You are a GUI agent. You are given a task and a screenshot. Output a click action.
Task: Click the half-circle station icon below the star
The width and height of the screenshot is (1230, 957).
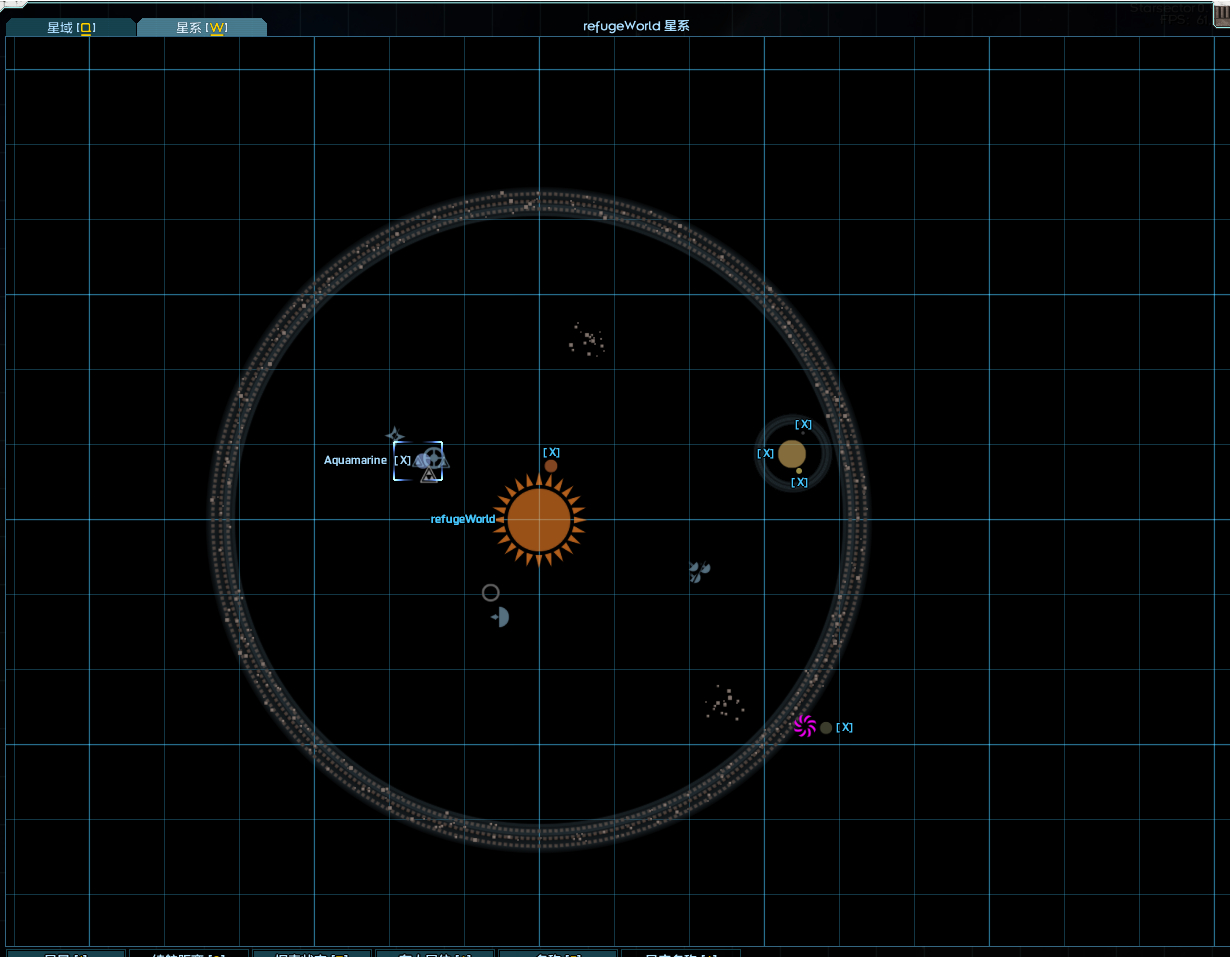[x=501, y=618]
